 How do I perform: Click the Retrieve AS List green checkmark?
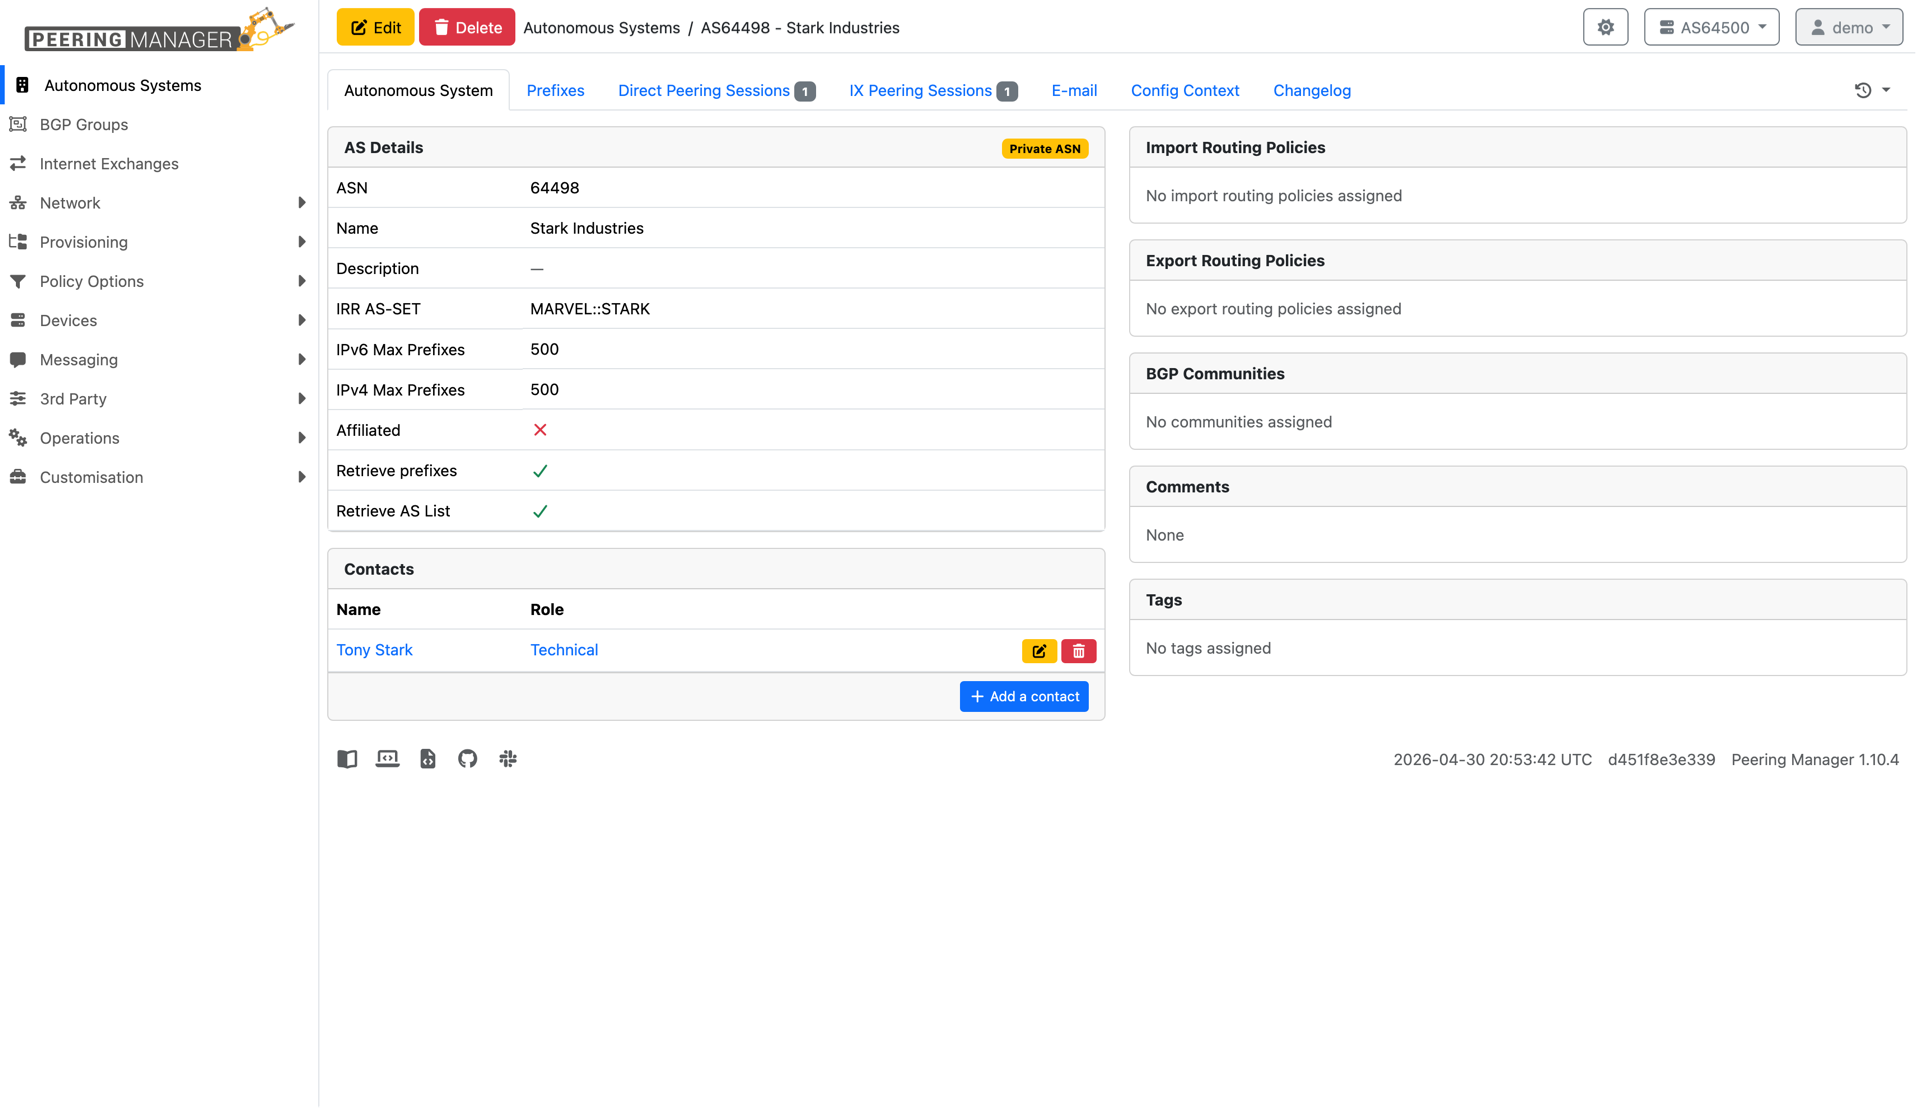click(x=540, y=511)
